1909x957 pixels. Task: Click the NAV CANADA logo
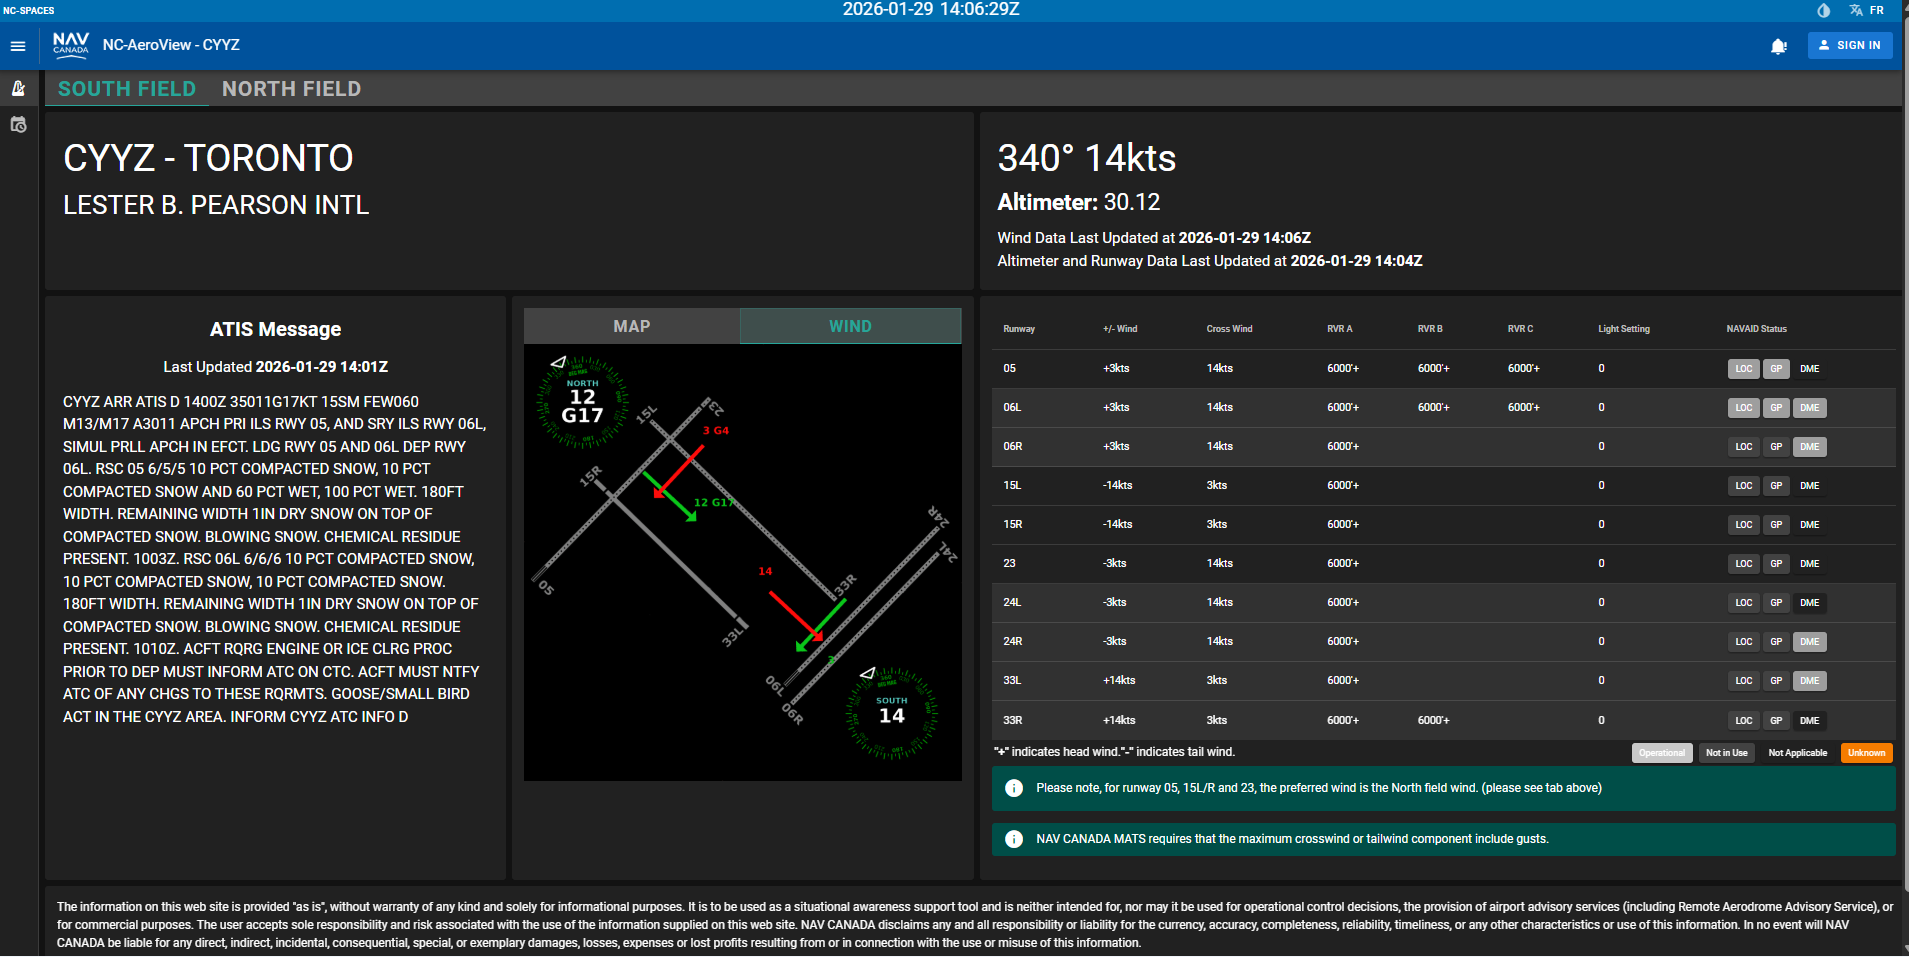(x=70, y=44)
